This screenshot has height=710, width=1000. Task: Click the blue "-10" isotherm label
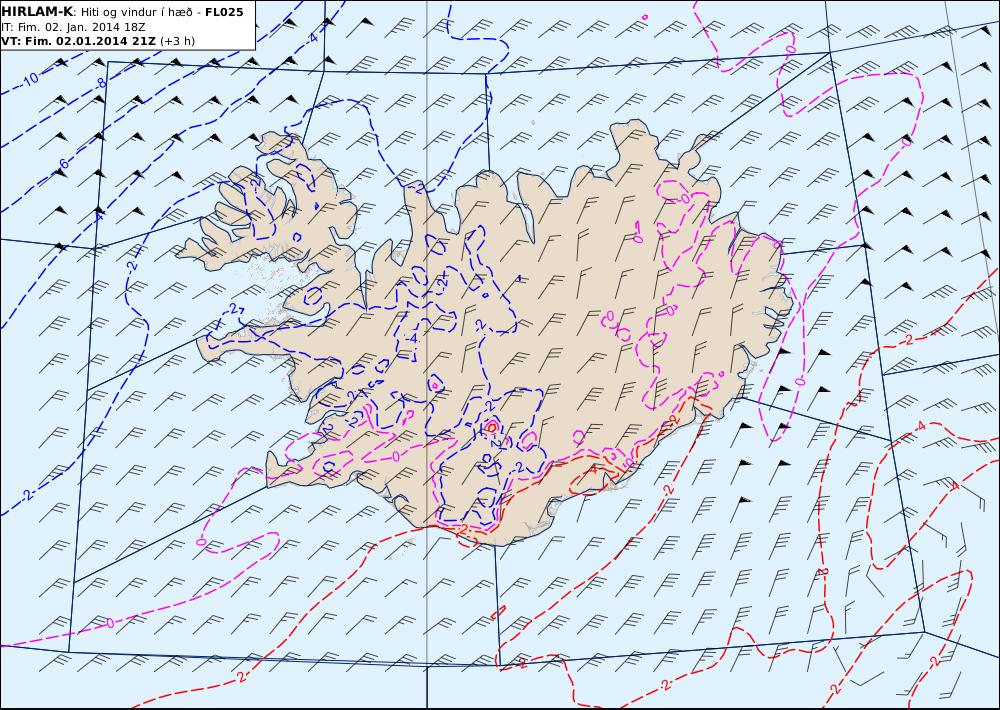pos(29,79)
